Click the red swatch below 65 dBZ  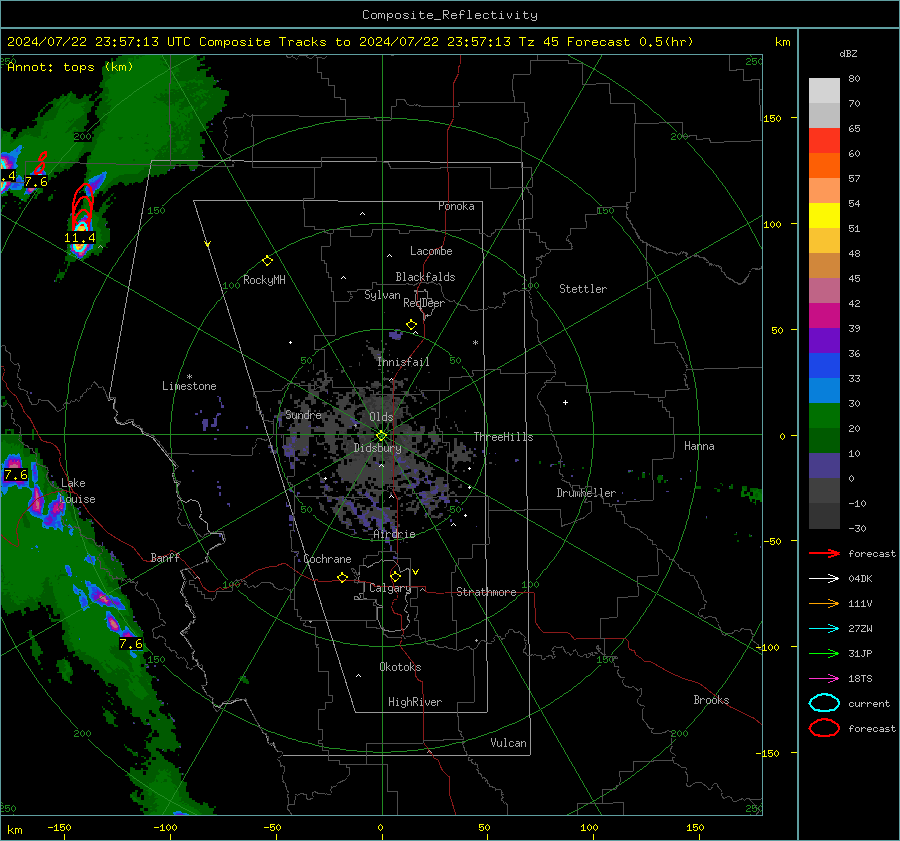pyautogui.click(x=824, y=140)
